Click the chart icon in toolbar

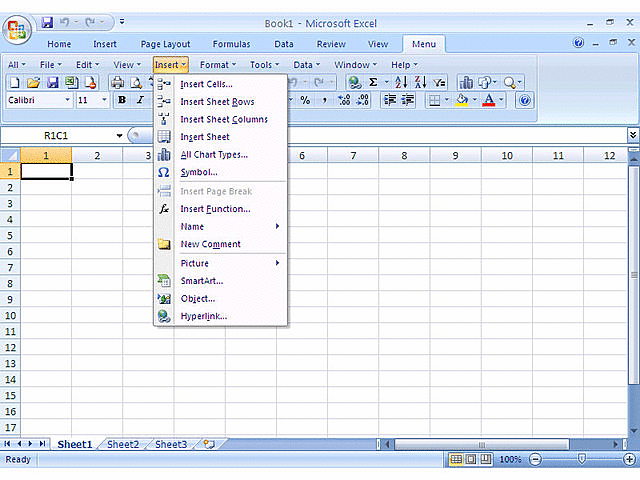[x=466, y=83]
